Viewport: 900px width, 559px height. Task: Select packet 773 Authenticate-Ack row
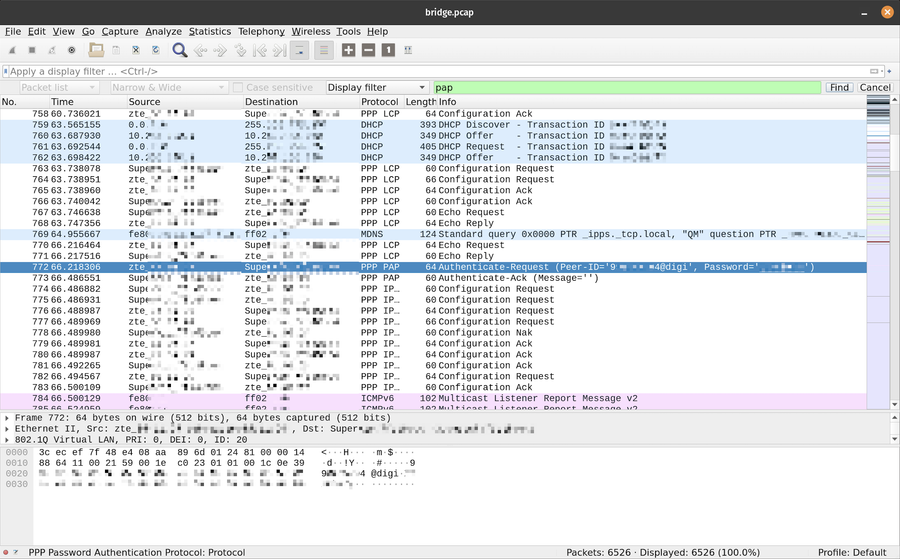point(433,278)
